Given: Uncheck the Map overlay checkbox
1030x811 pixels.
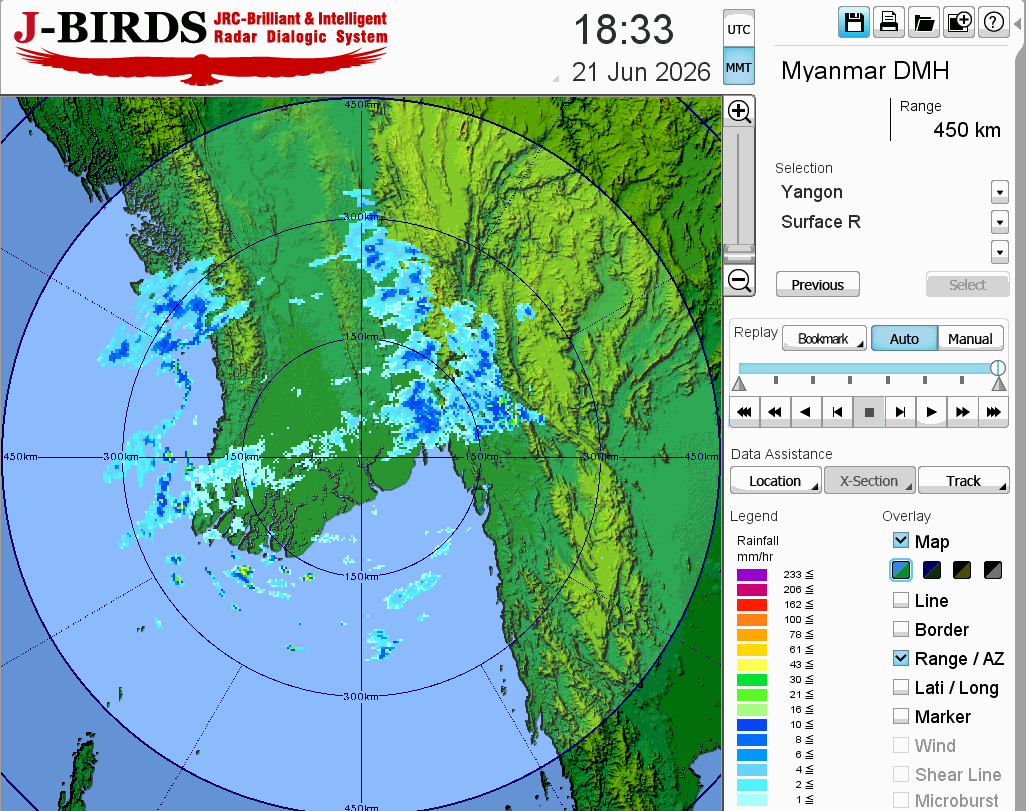Looking at the screenshot, I should pyautogui.click(x=901, y=540).
